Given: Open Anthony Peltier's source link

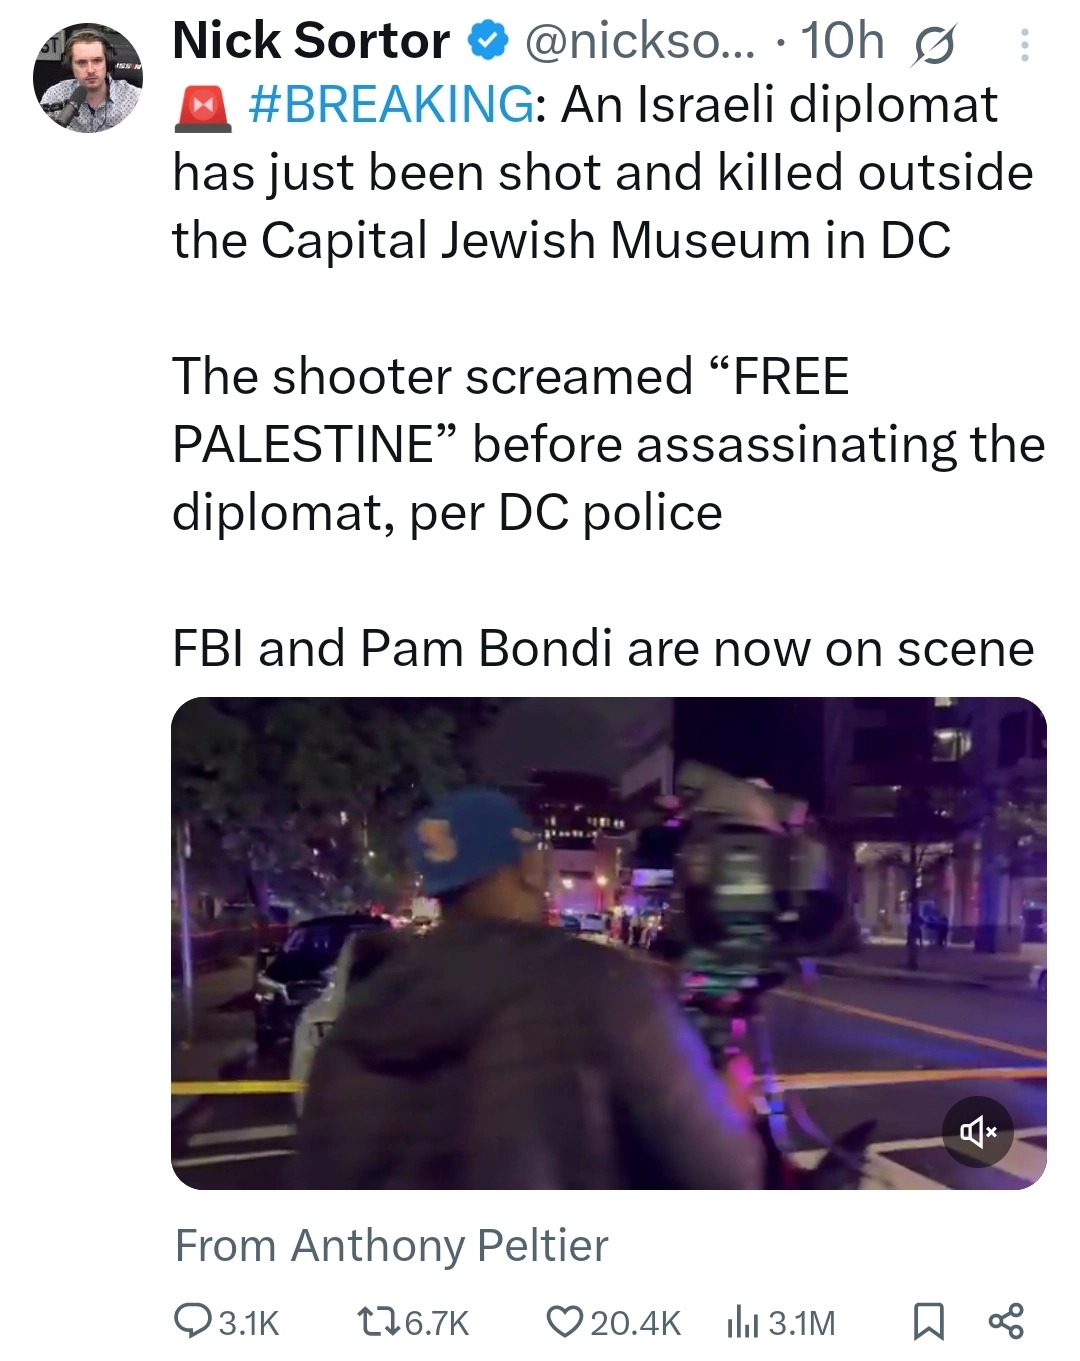Looking at the screenshot, I should (391, 1245).
